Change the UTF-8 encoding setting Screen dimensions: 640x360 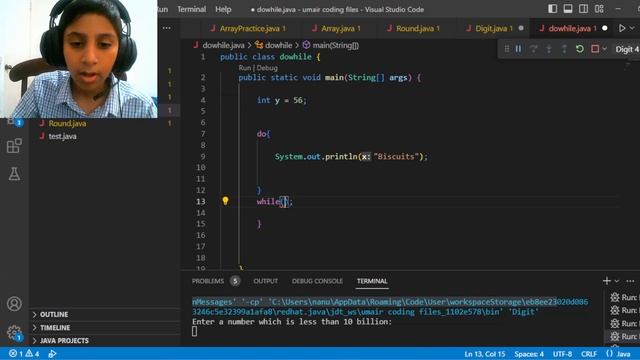click(x=562, y=353)
